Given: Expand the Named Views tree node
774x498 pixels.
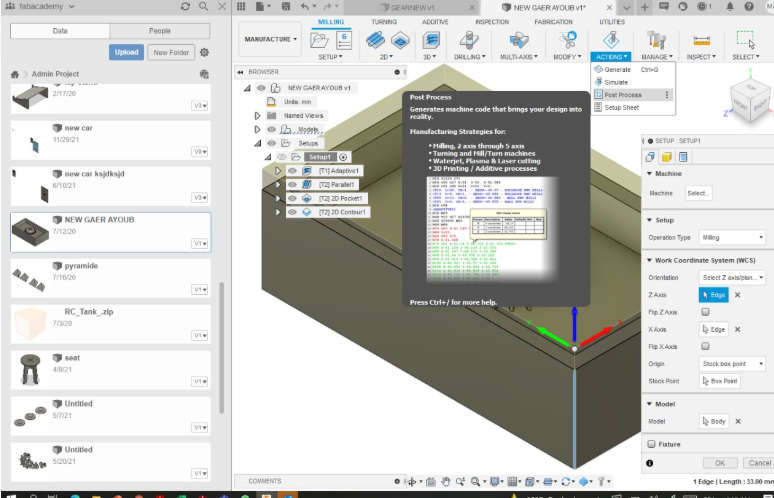Looking at the screenshot, I should (x=257, y=115).
